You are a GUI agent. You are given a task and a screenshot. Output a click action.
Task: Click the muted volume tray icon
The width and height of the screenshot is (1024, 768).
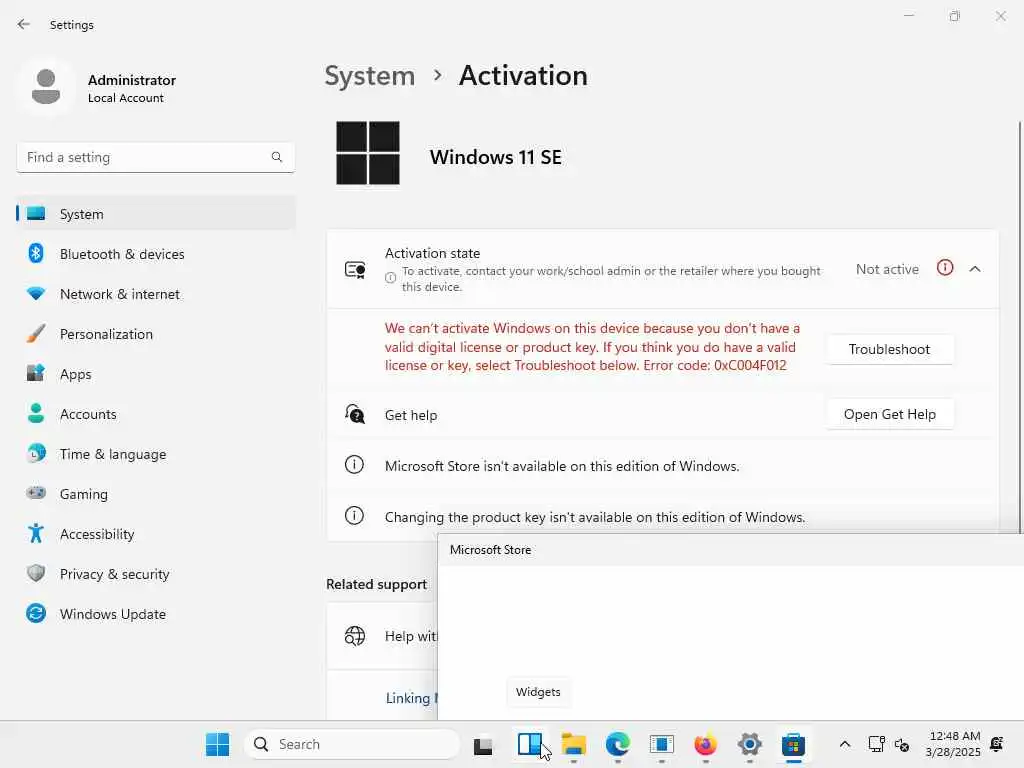coord(902,745)
